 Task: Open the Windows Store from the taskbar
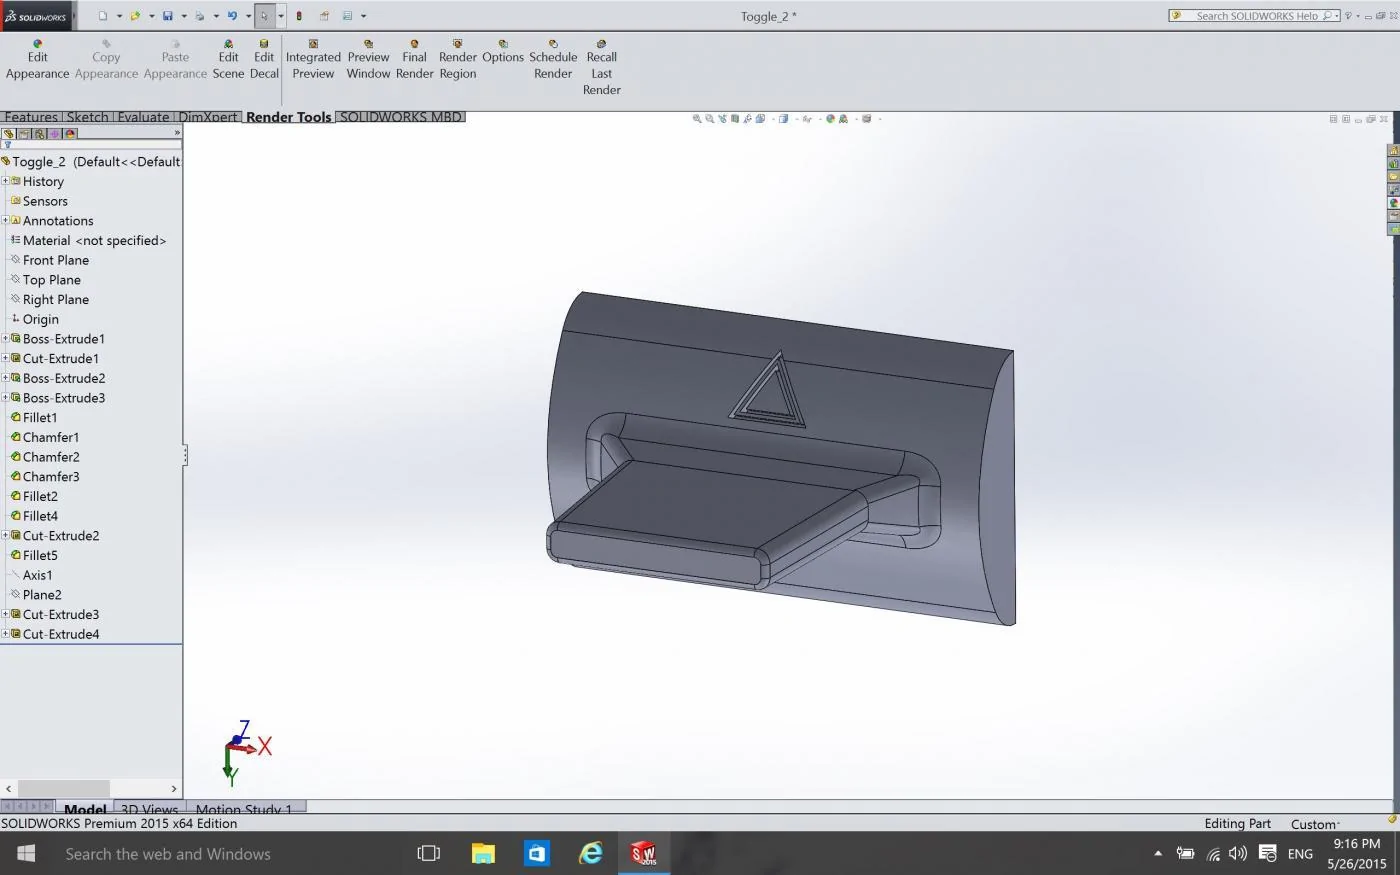537,853
